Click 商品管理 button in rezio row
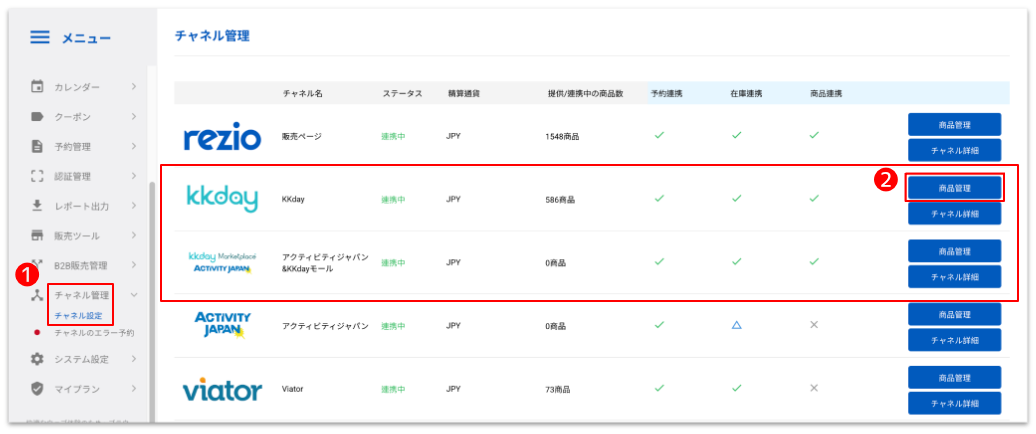Viewport: 1036px width, 434px height. point(954,124)
